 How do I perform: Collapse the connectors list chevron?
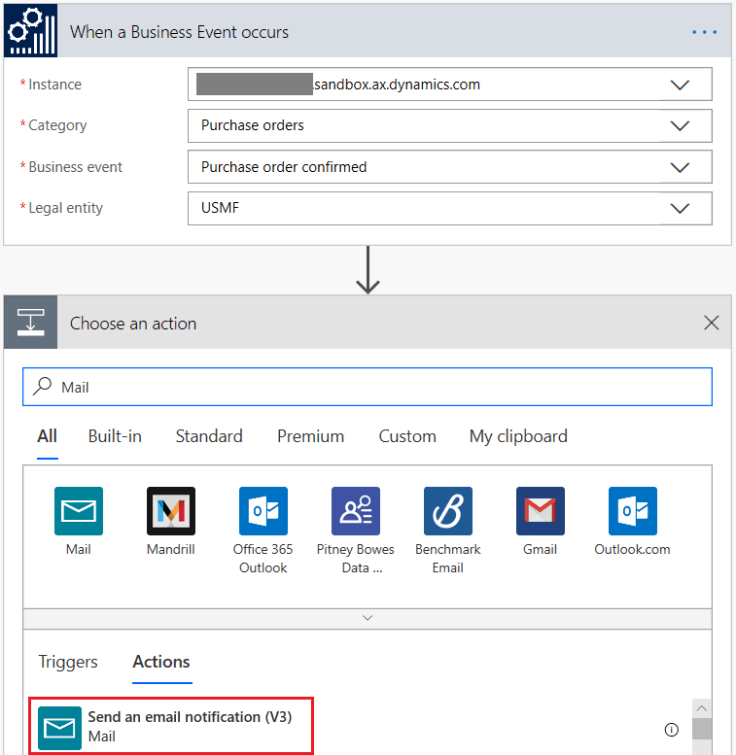[367, 618]
